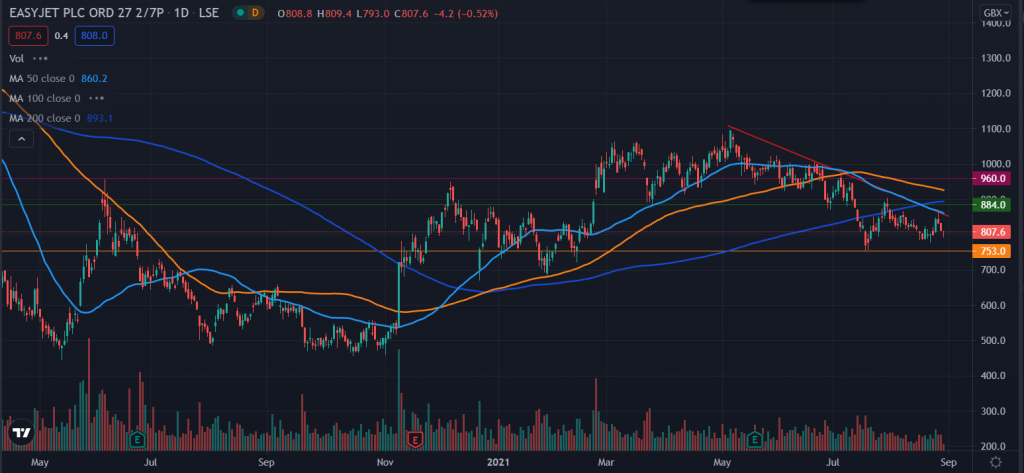Select MA 100 close indicator legend

[x=44, y=99]
